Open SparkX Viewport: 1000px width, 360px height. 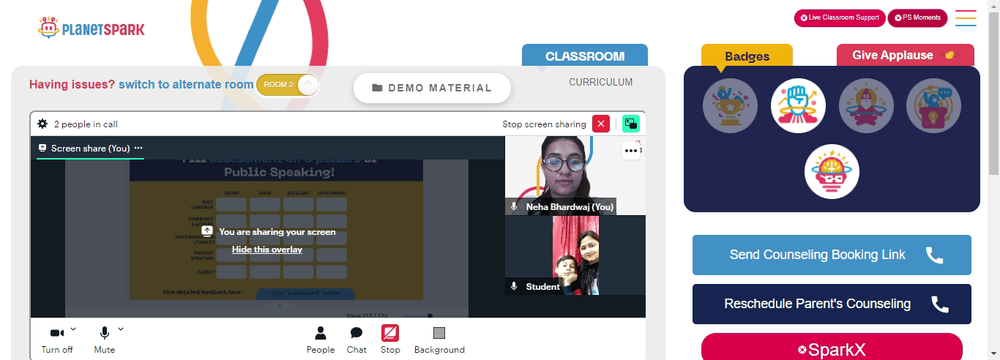tap(832, 349)
